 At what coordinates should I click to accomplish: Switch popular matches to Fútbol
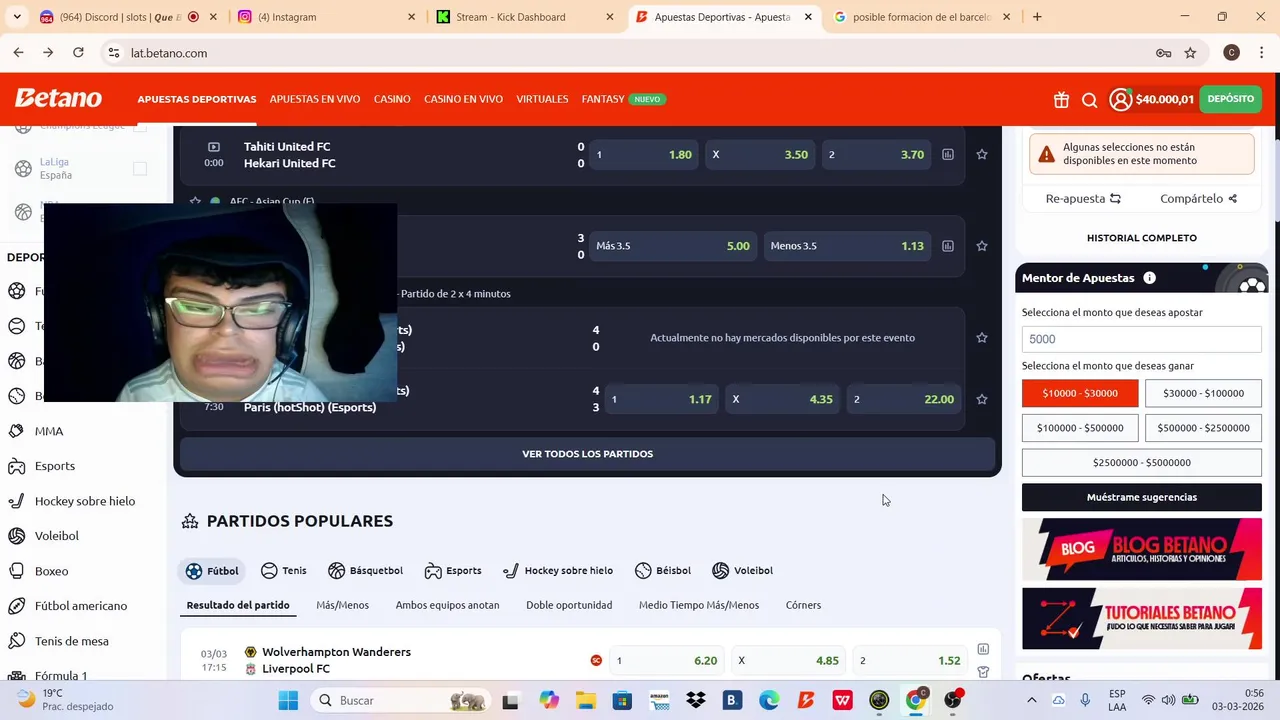[x=212, y=571]
